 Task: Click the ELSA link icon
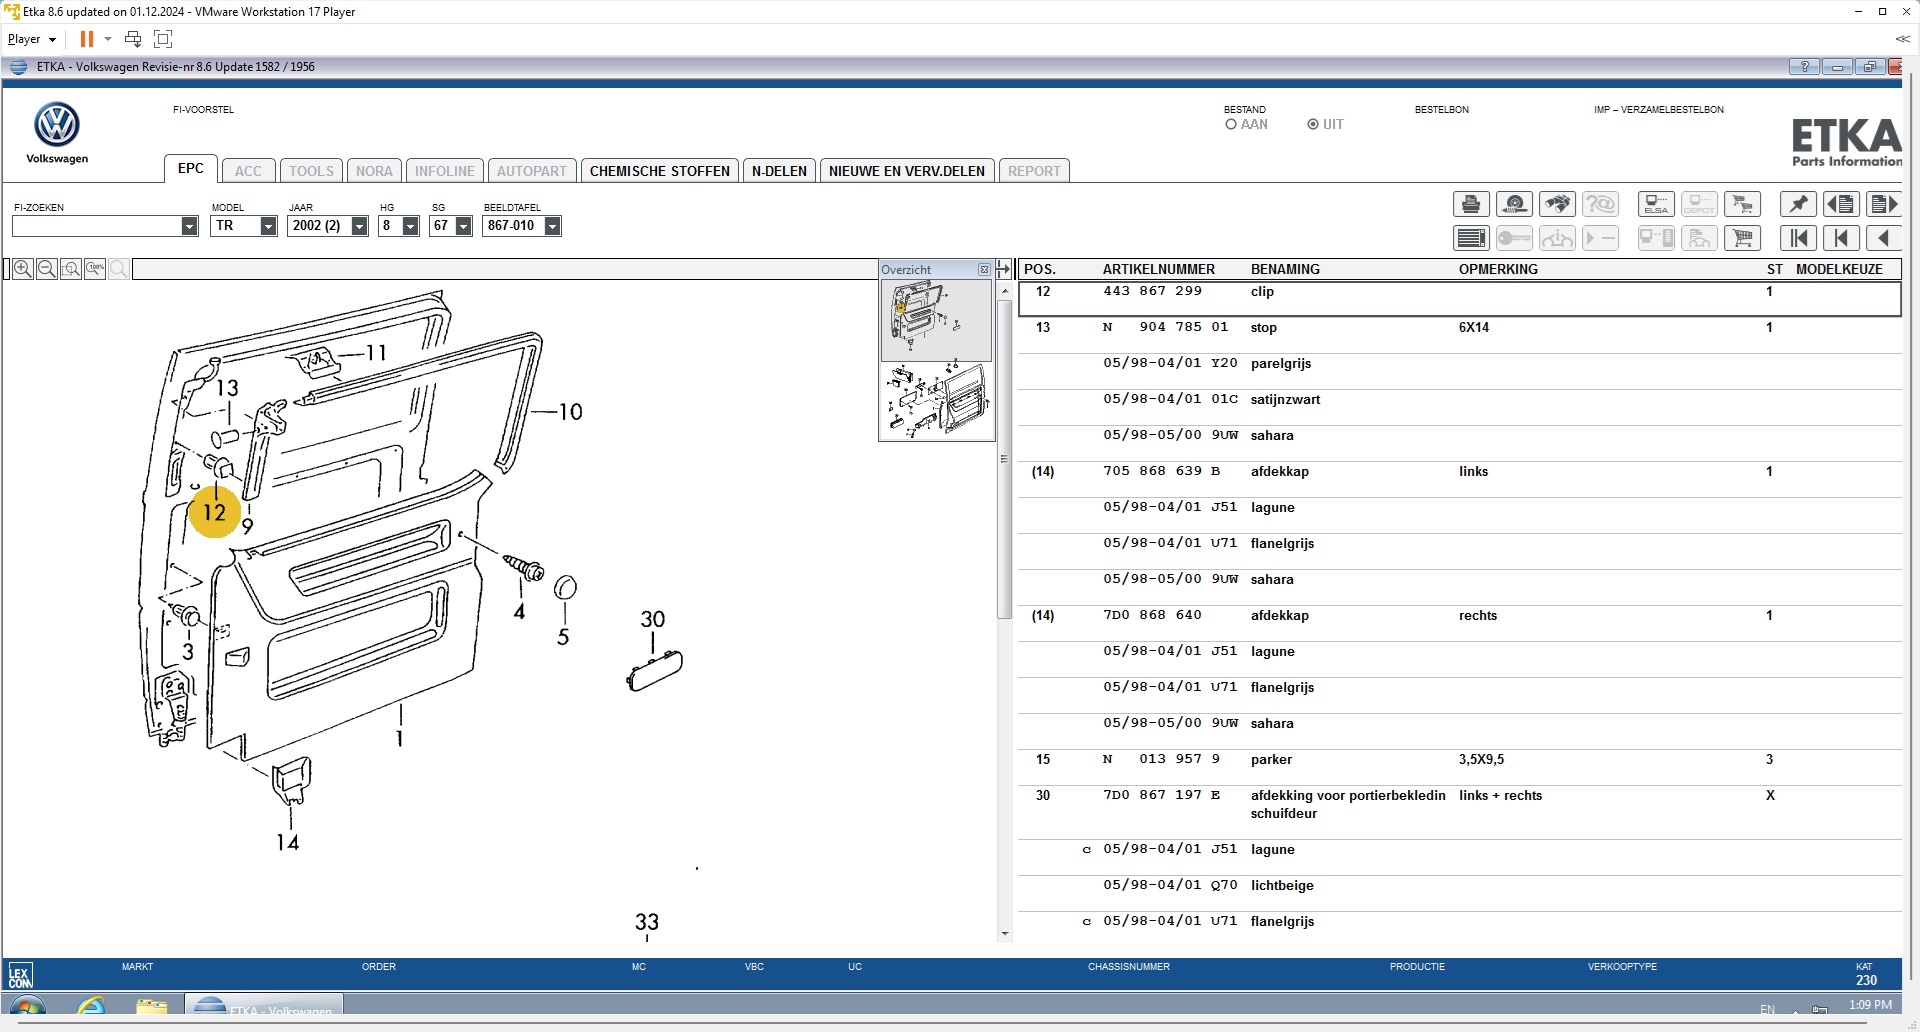1656,205
